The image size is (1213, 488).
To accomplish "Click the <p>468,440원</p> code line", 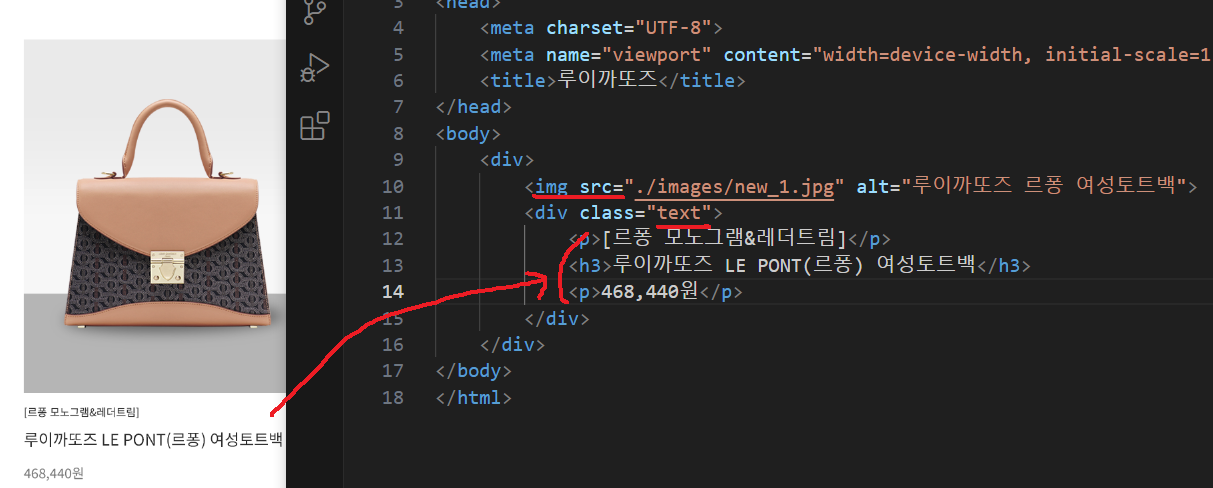I will pos(656,292).
